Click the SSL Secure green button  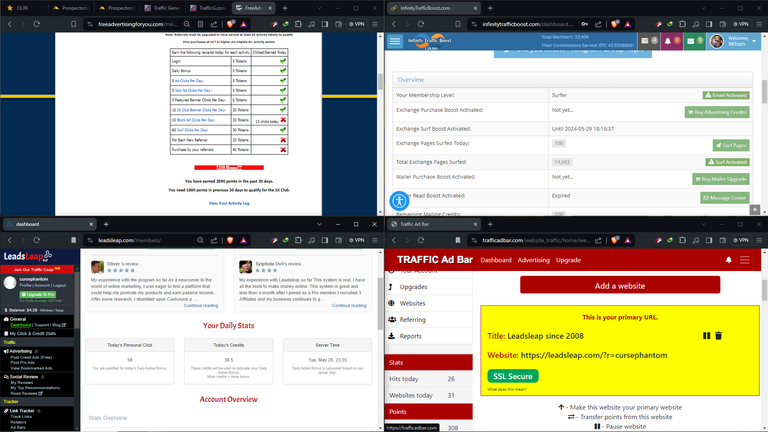point(513,376)
